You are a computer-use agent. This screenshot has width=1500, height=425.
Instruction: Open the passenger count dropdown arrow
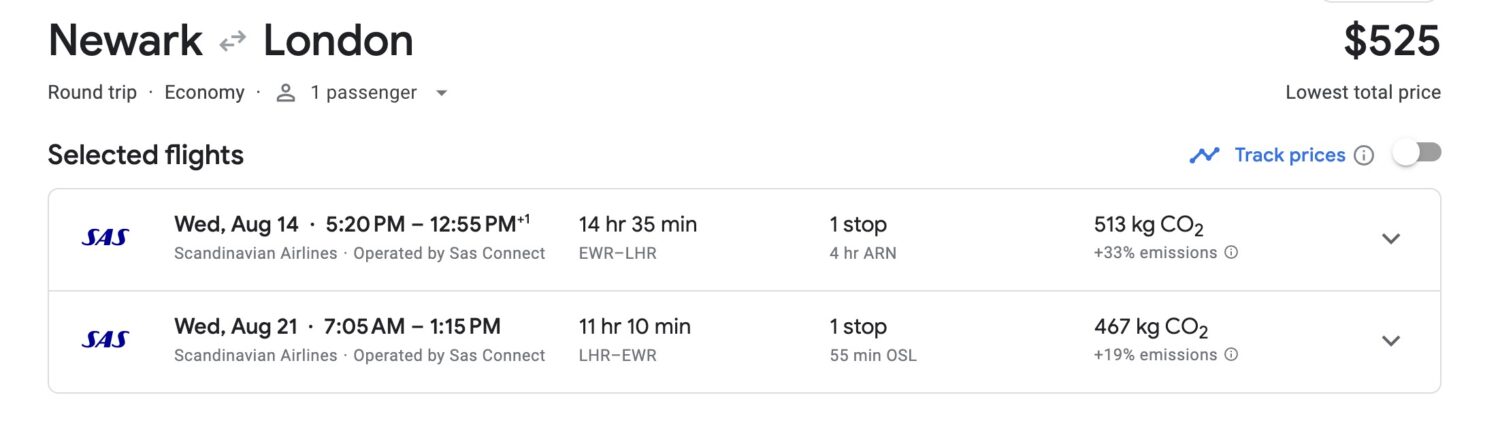click(441, 93)
